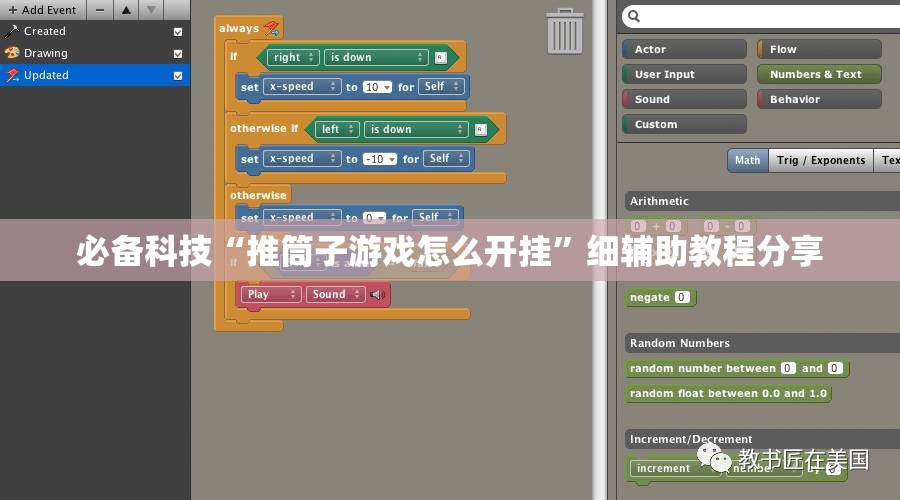Move event down with the down arrow
The height and width of the screenshot is (500, 900).
coord(152,10)
